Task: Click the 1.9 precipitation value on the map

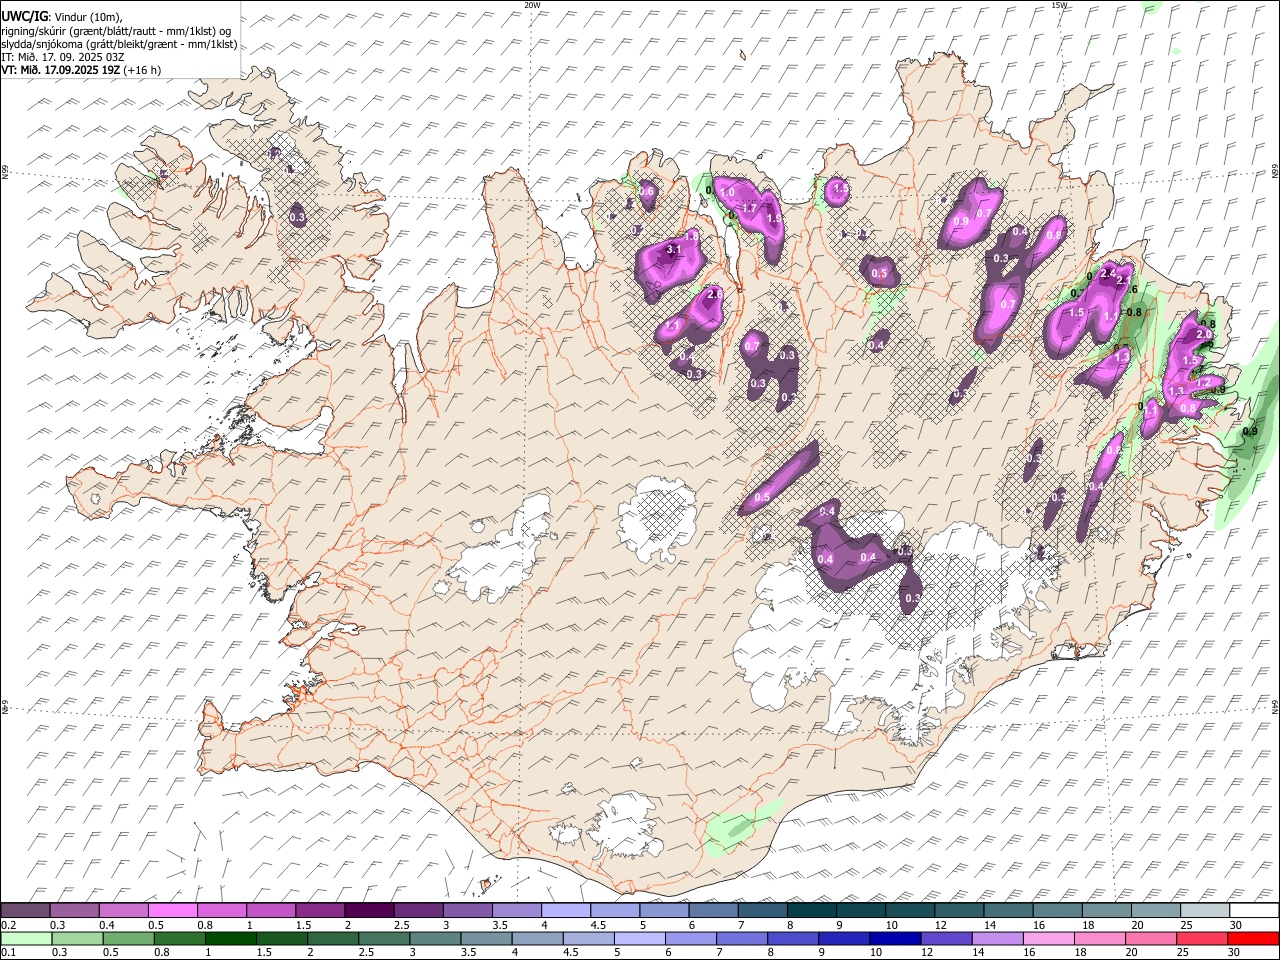Action: click(773, 219)
